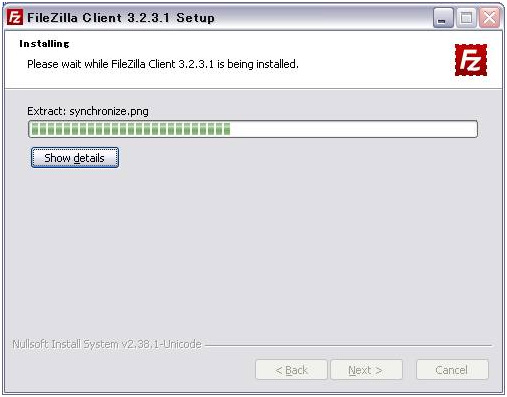Click the 'Nullsoft Install System' version text
The width and height of the screenshot is (507, 397).
pyautogui.click(x=107, y=344)
